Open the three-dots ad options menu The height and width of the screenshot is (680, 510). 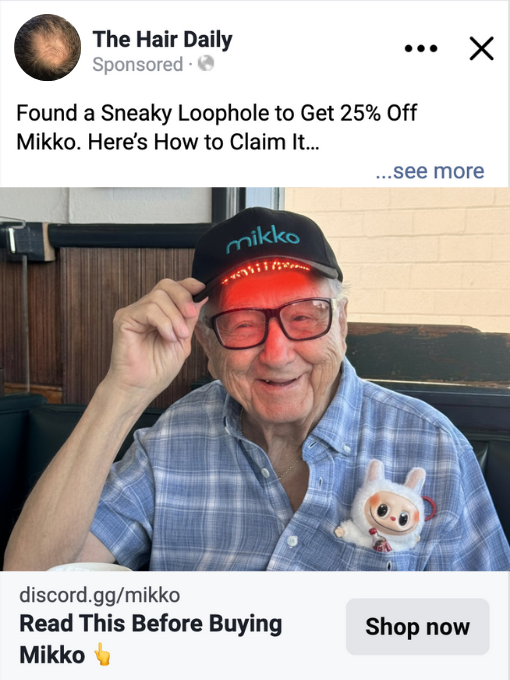[421, 48]
